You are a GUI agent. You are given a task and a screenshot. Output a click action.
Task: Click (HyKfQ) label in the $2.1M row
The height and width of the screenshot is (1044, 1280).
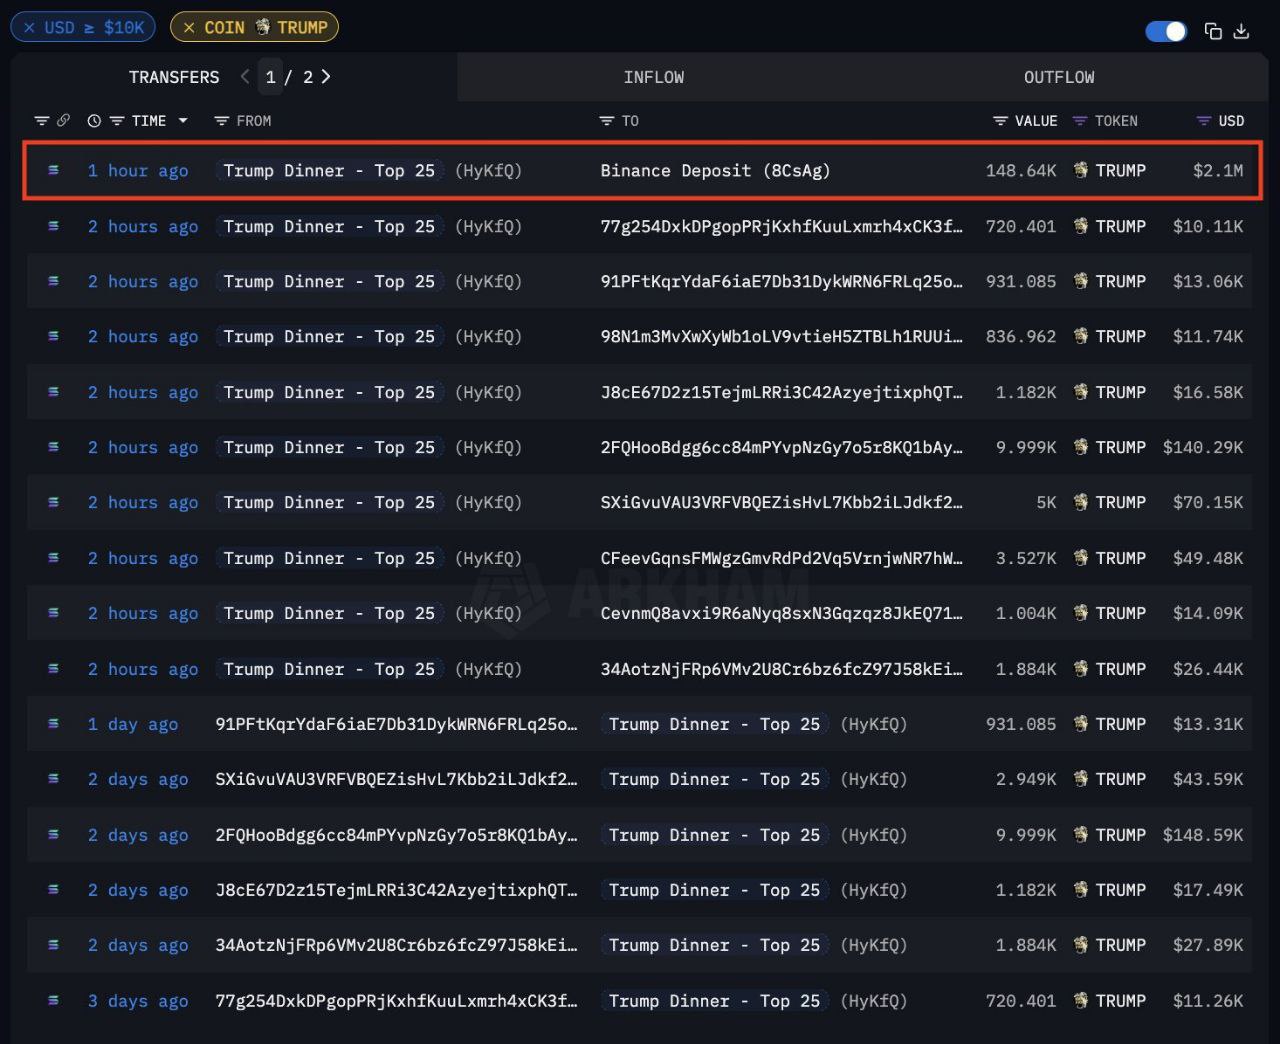(x=488, y=171)
